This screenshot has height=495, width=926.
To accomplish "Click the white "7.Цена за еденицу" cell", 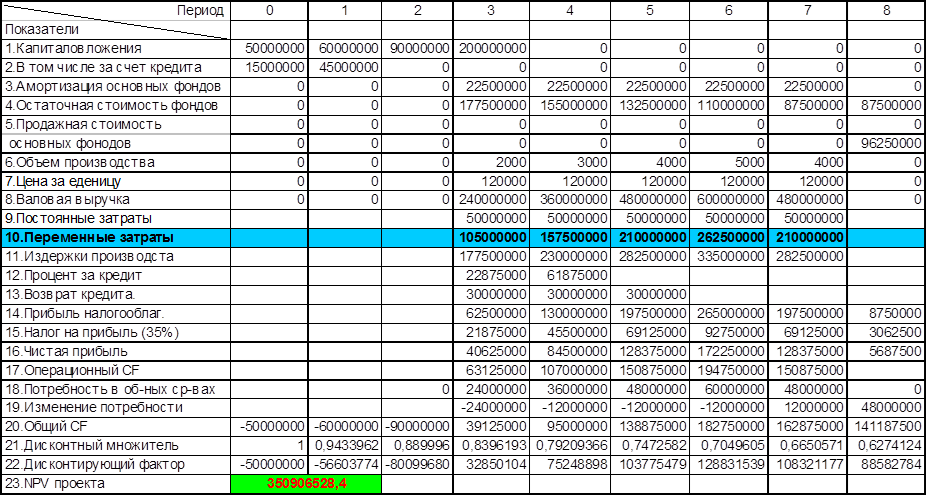I will coord(115,181).
